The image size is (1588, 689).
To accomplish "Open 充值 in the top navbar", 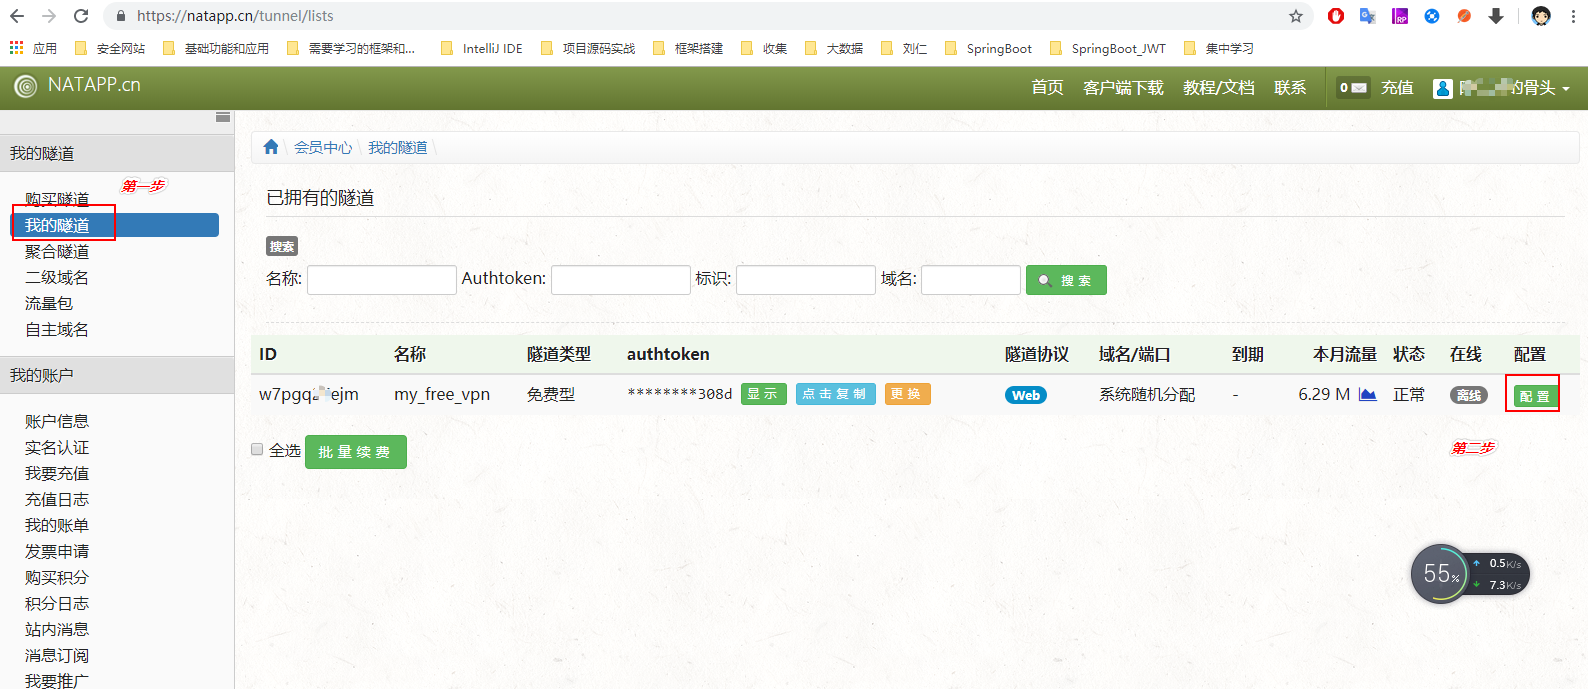I will (1397, 88).
